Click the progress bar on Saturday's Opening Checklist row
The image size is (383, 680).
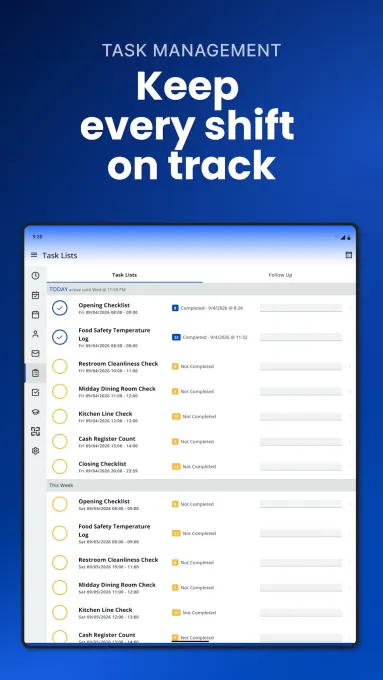(301, 504)
